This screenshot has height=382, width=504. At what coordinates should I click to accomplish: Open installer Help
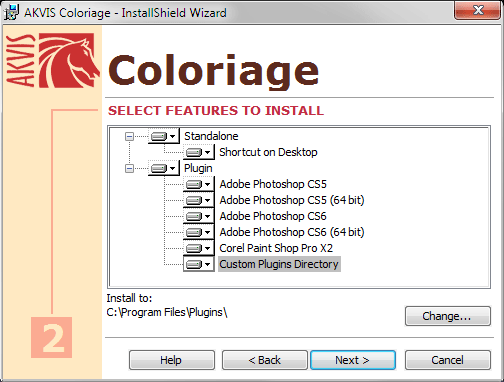(172, 360)
